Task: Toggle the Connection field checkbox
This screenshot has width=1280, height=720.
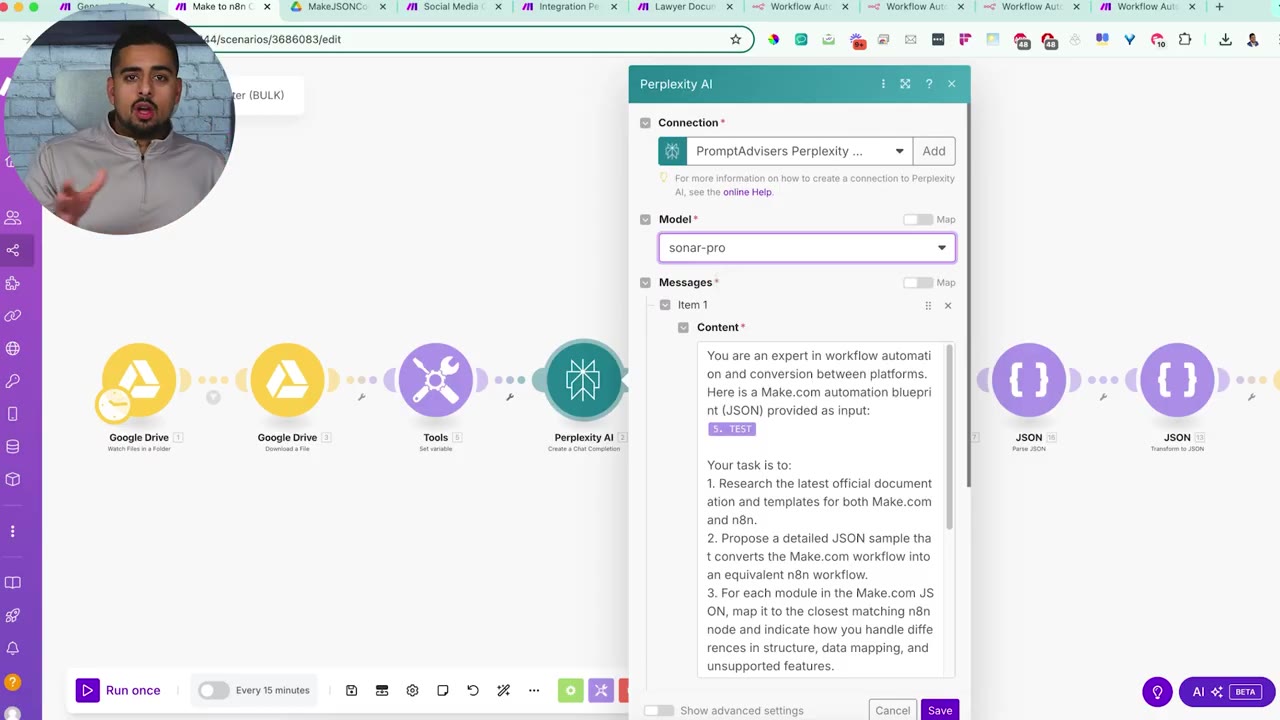Action: click(x=645, y=123)
